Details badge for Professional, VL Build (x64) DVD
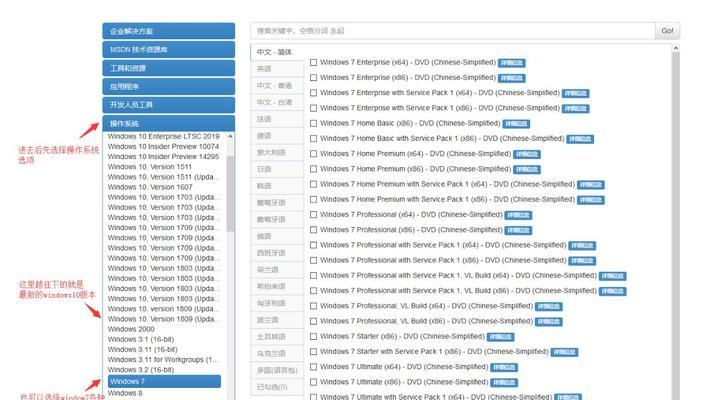Image resolution: width=702 pixels, height=400 pixels. [x=549, y=306]
